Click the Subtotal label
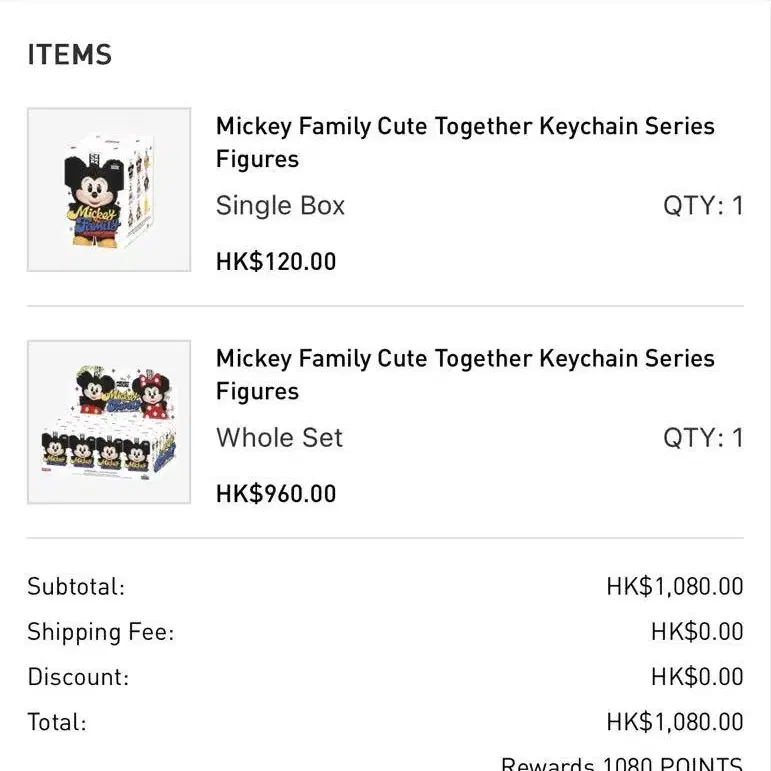The height and width of the screenshot is (771, 771). [x=76, y=587]
